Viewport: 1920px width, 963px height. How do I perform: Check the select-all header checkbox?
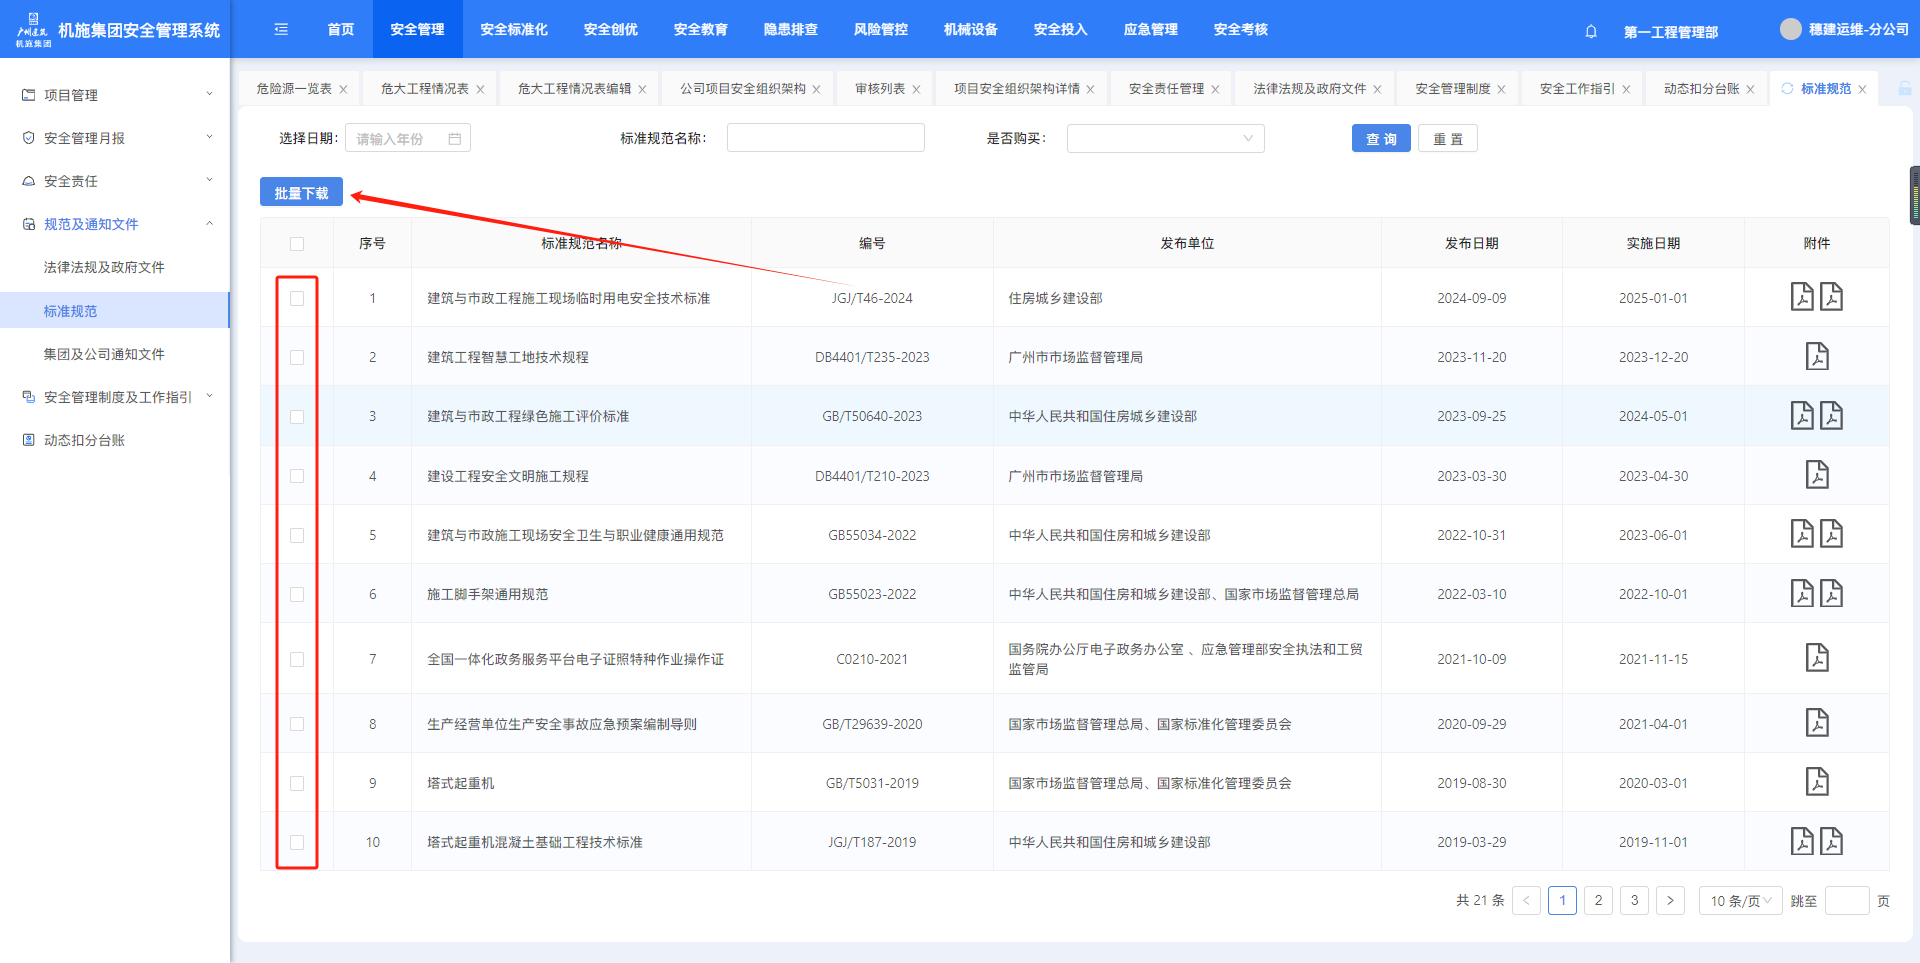(x=297, y=244)
